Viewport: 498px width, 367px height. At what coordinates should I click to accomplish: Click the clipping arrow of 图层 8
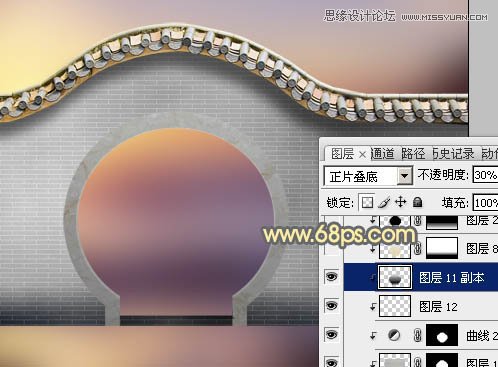(x=372, y=249)
